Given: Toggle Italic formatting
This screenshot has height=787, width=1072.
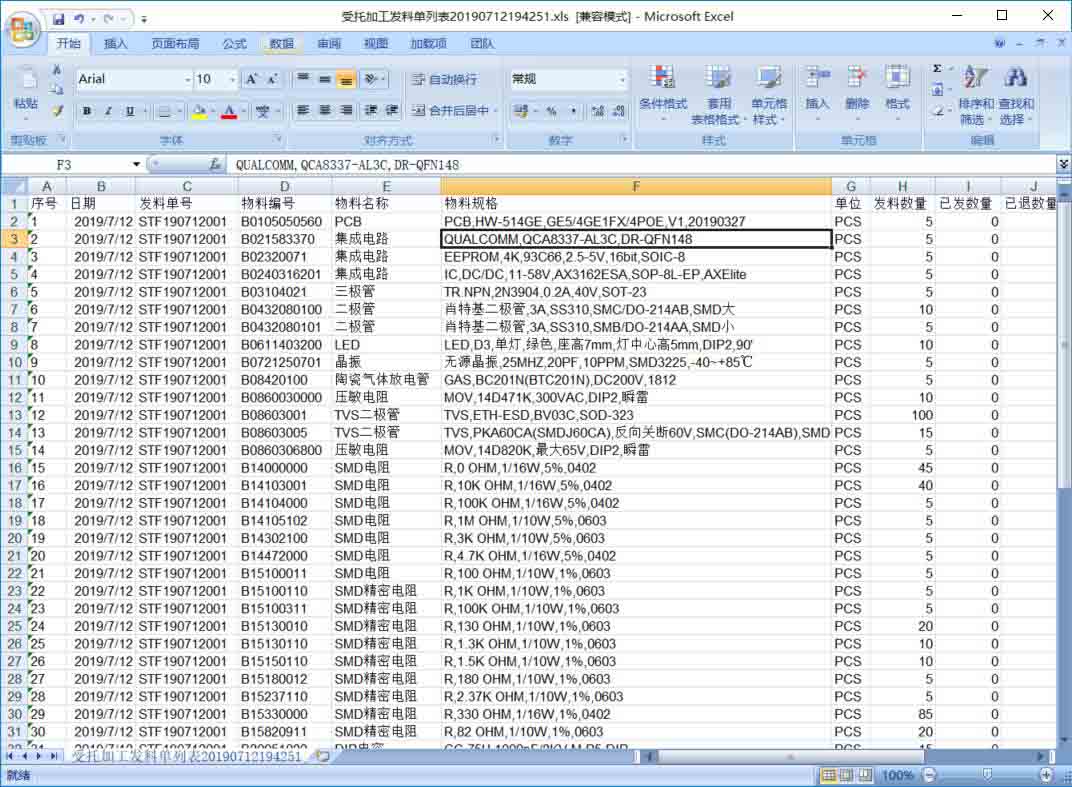Looking at the screenshot, I should click(108, 111).
